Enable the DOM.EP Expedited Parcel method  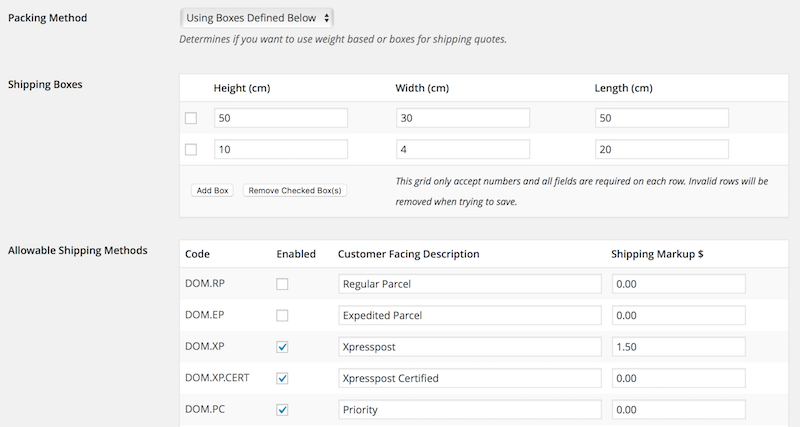pos(282,315)
